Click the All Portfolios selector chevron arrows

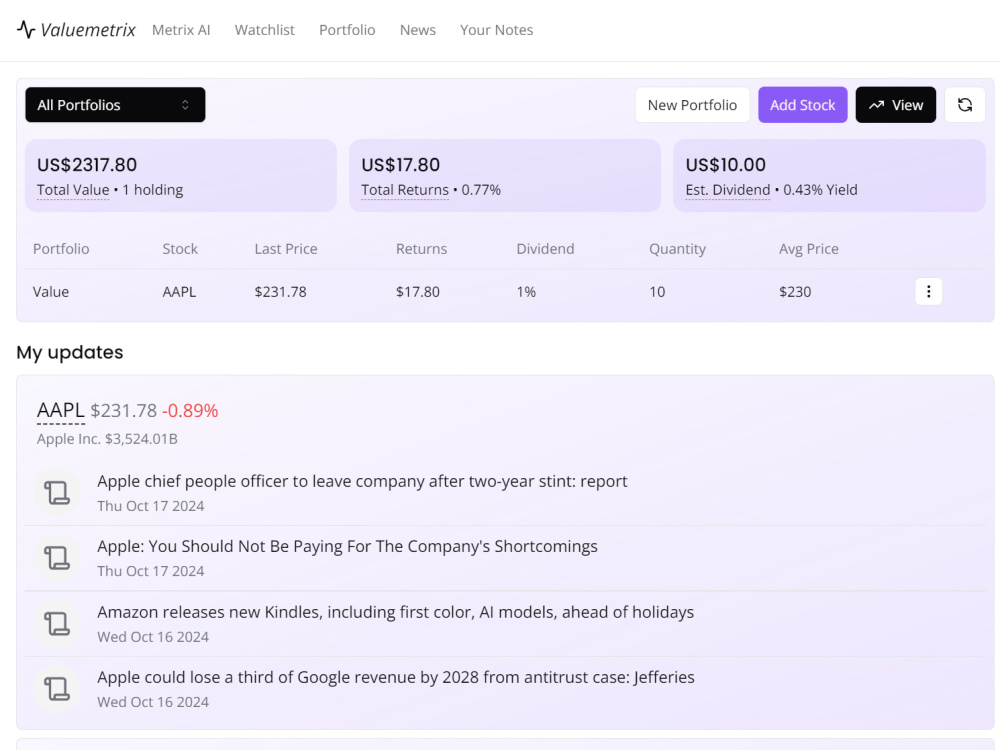click(x=185, y=105)
